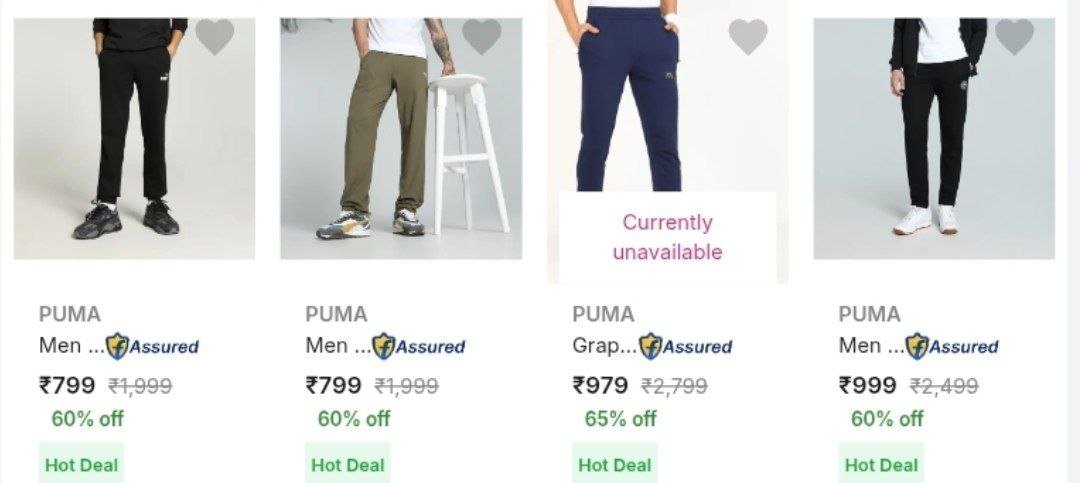Click Assured badge on olive pants listing
Screen dimensions: 1080x483
click(418, 346)
